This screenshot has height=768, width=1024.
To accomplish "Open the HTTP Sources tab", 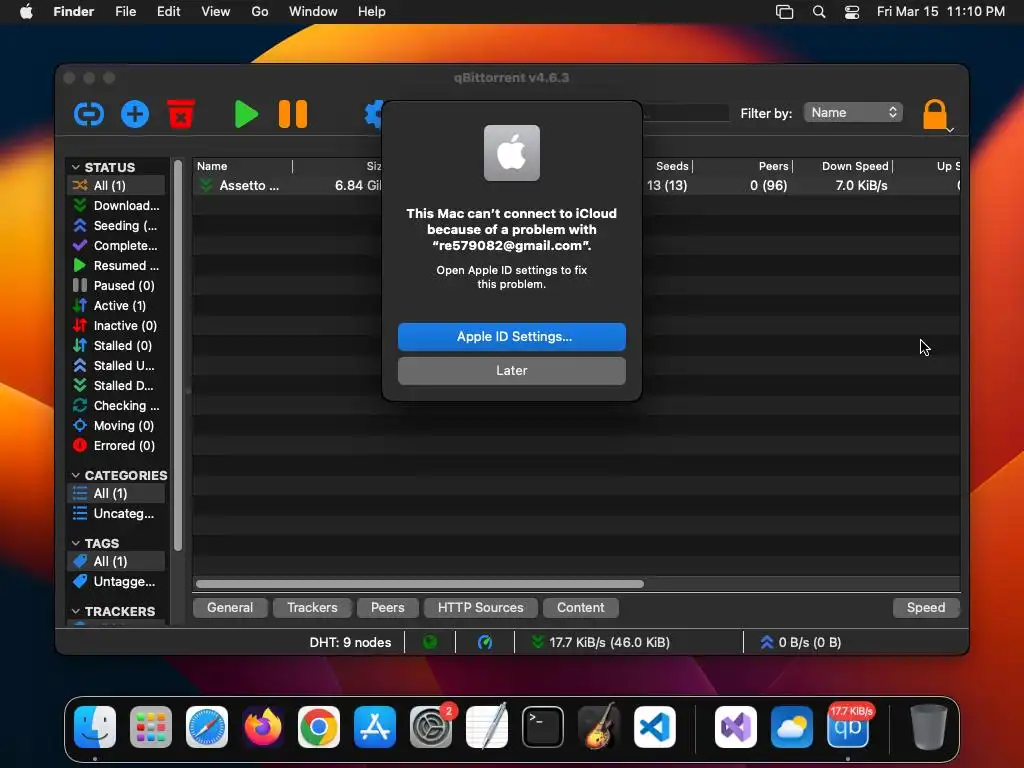I will point(481,608).
